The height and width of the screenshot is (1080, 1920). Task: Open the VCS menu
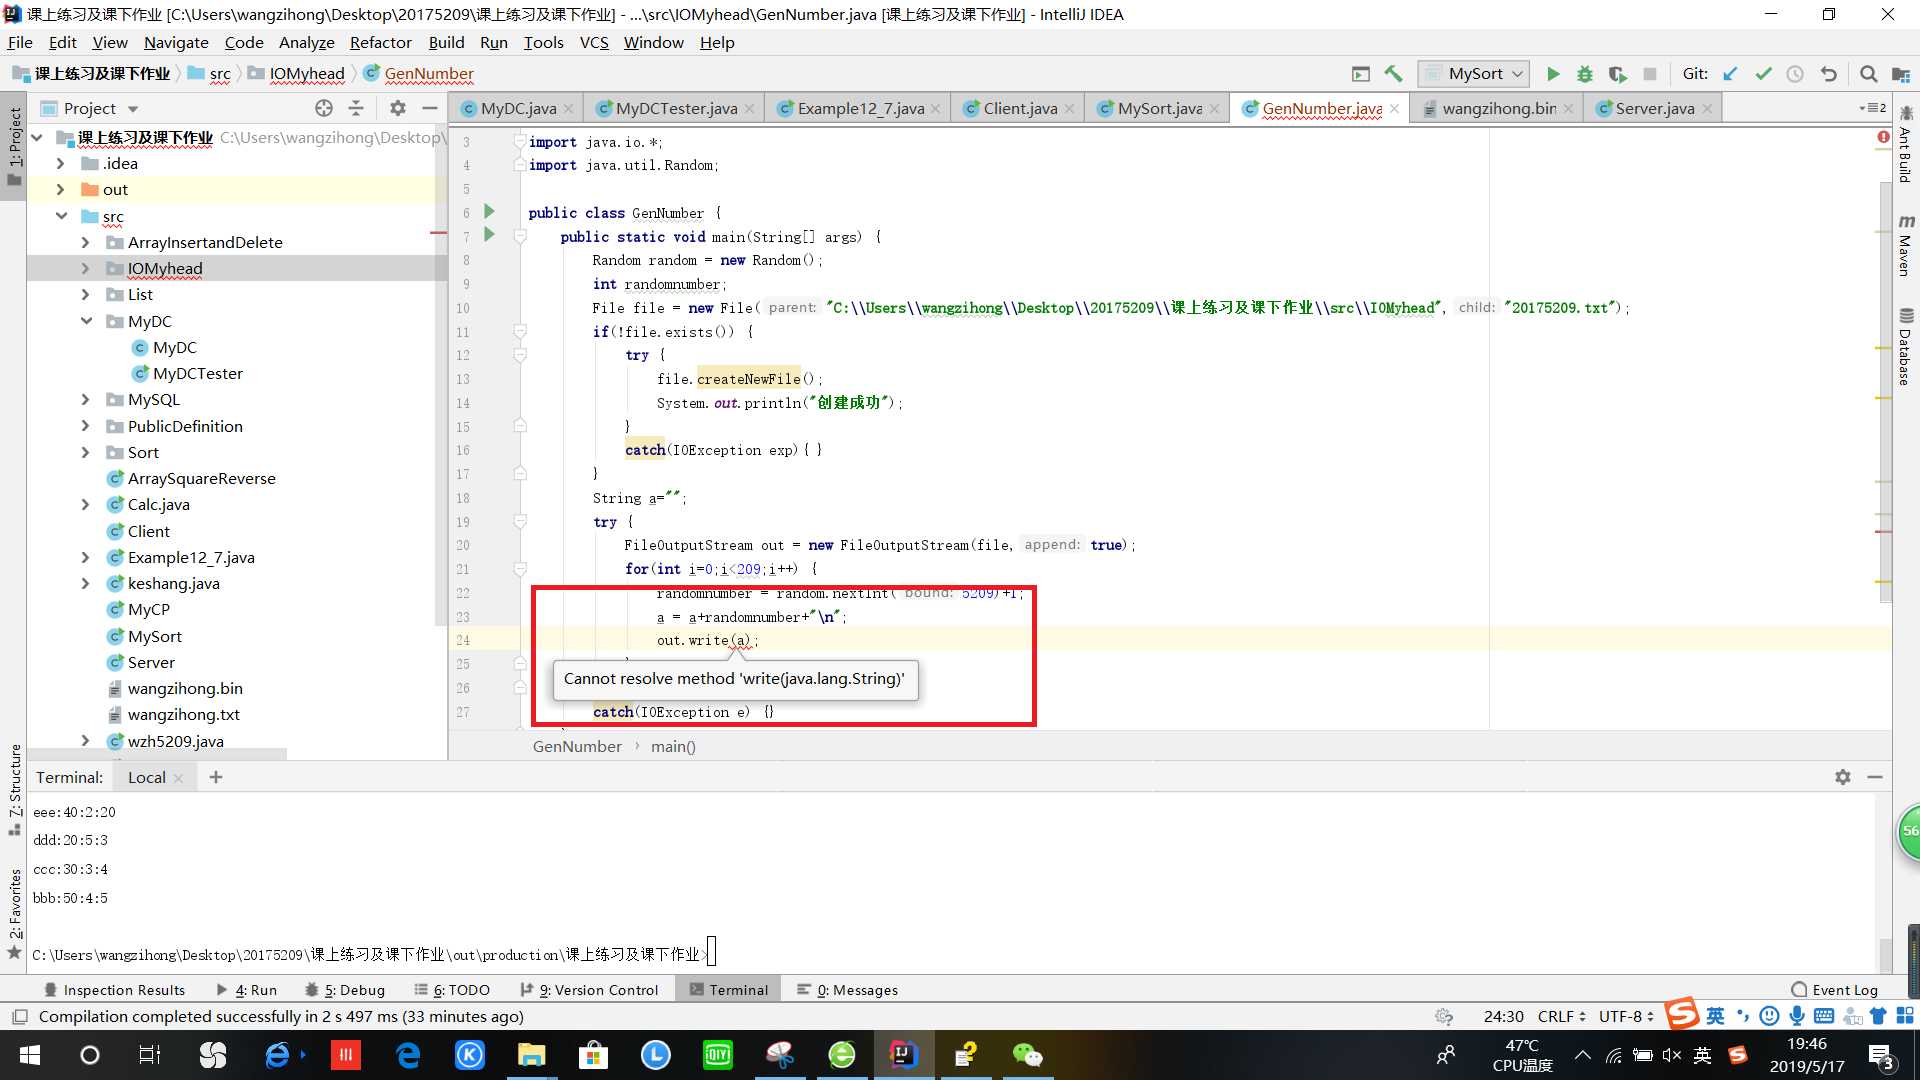594,42
